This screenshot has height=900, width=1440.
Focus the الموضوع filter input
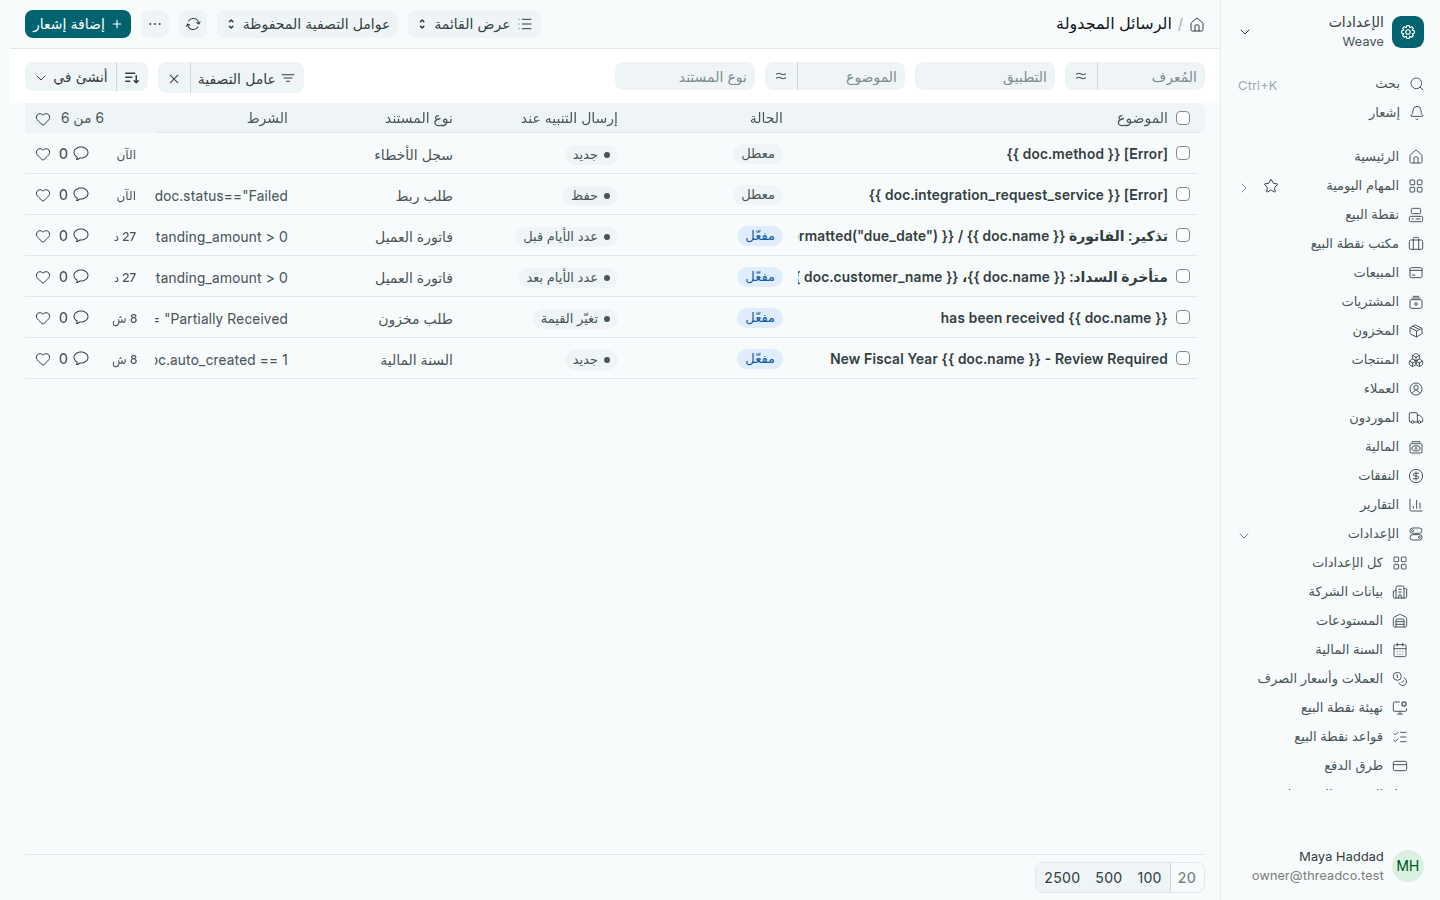(851, 77)
